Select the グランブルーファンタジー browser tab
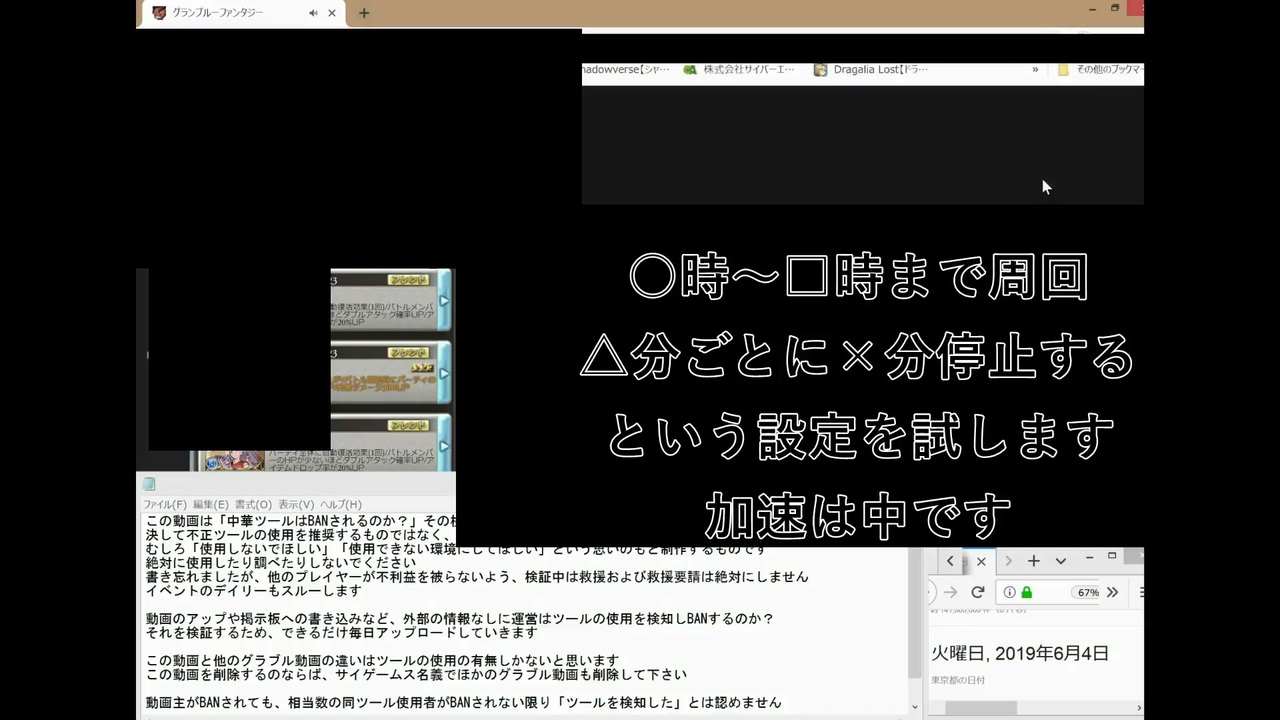This screenshot has height=720, width=1280. pos(243,13)
